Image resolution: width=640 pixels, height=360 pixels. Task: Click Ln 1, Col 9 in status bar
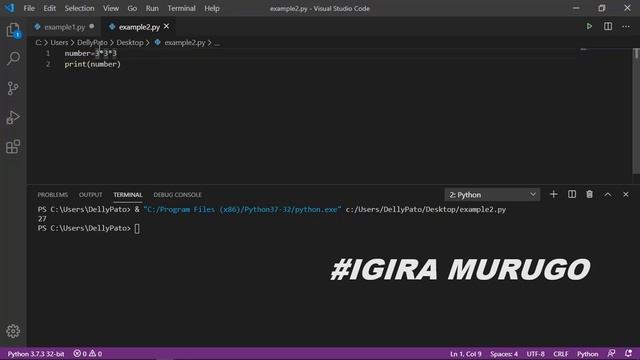[466, 353]
